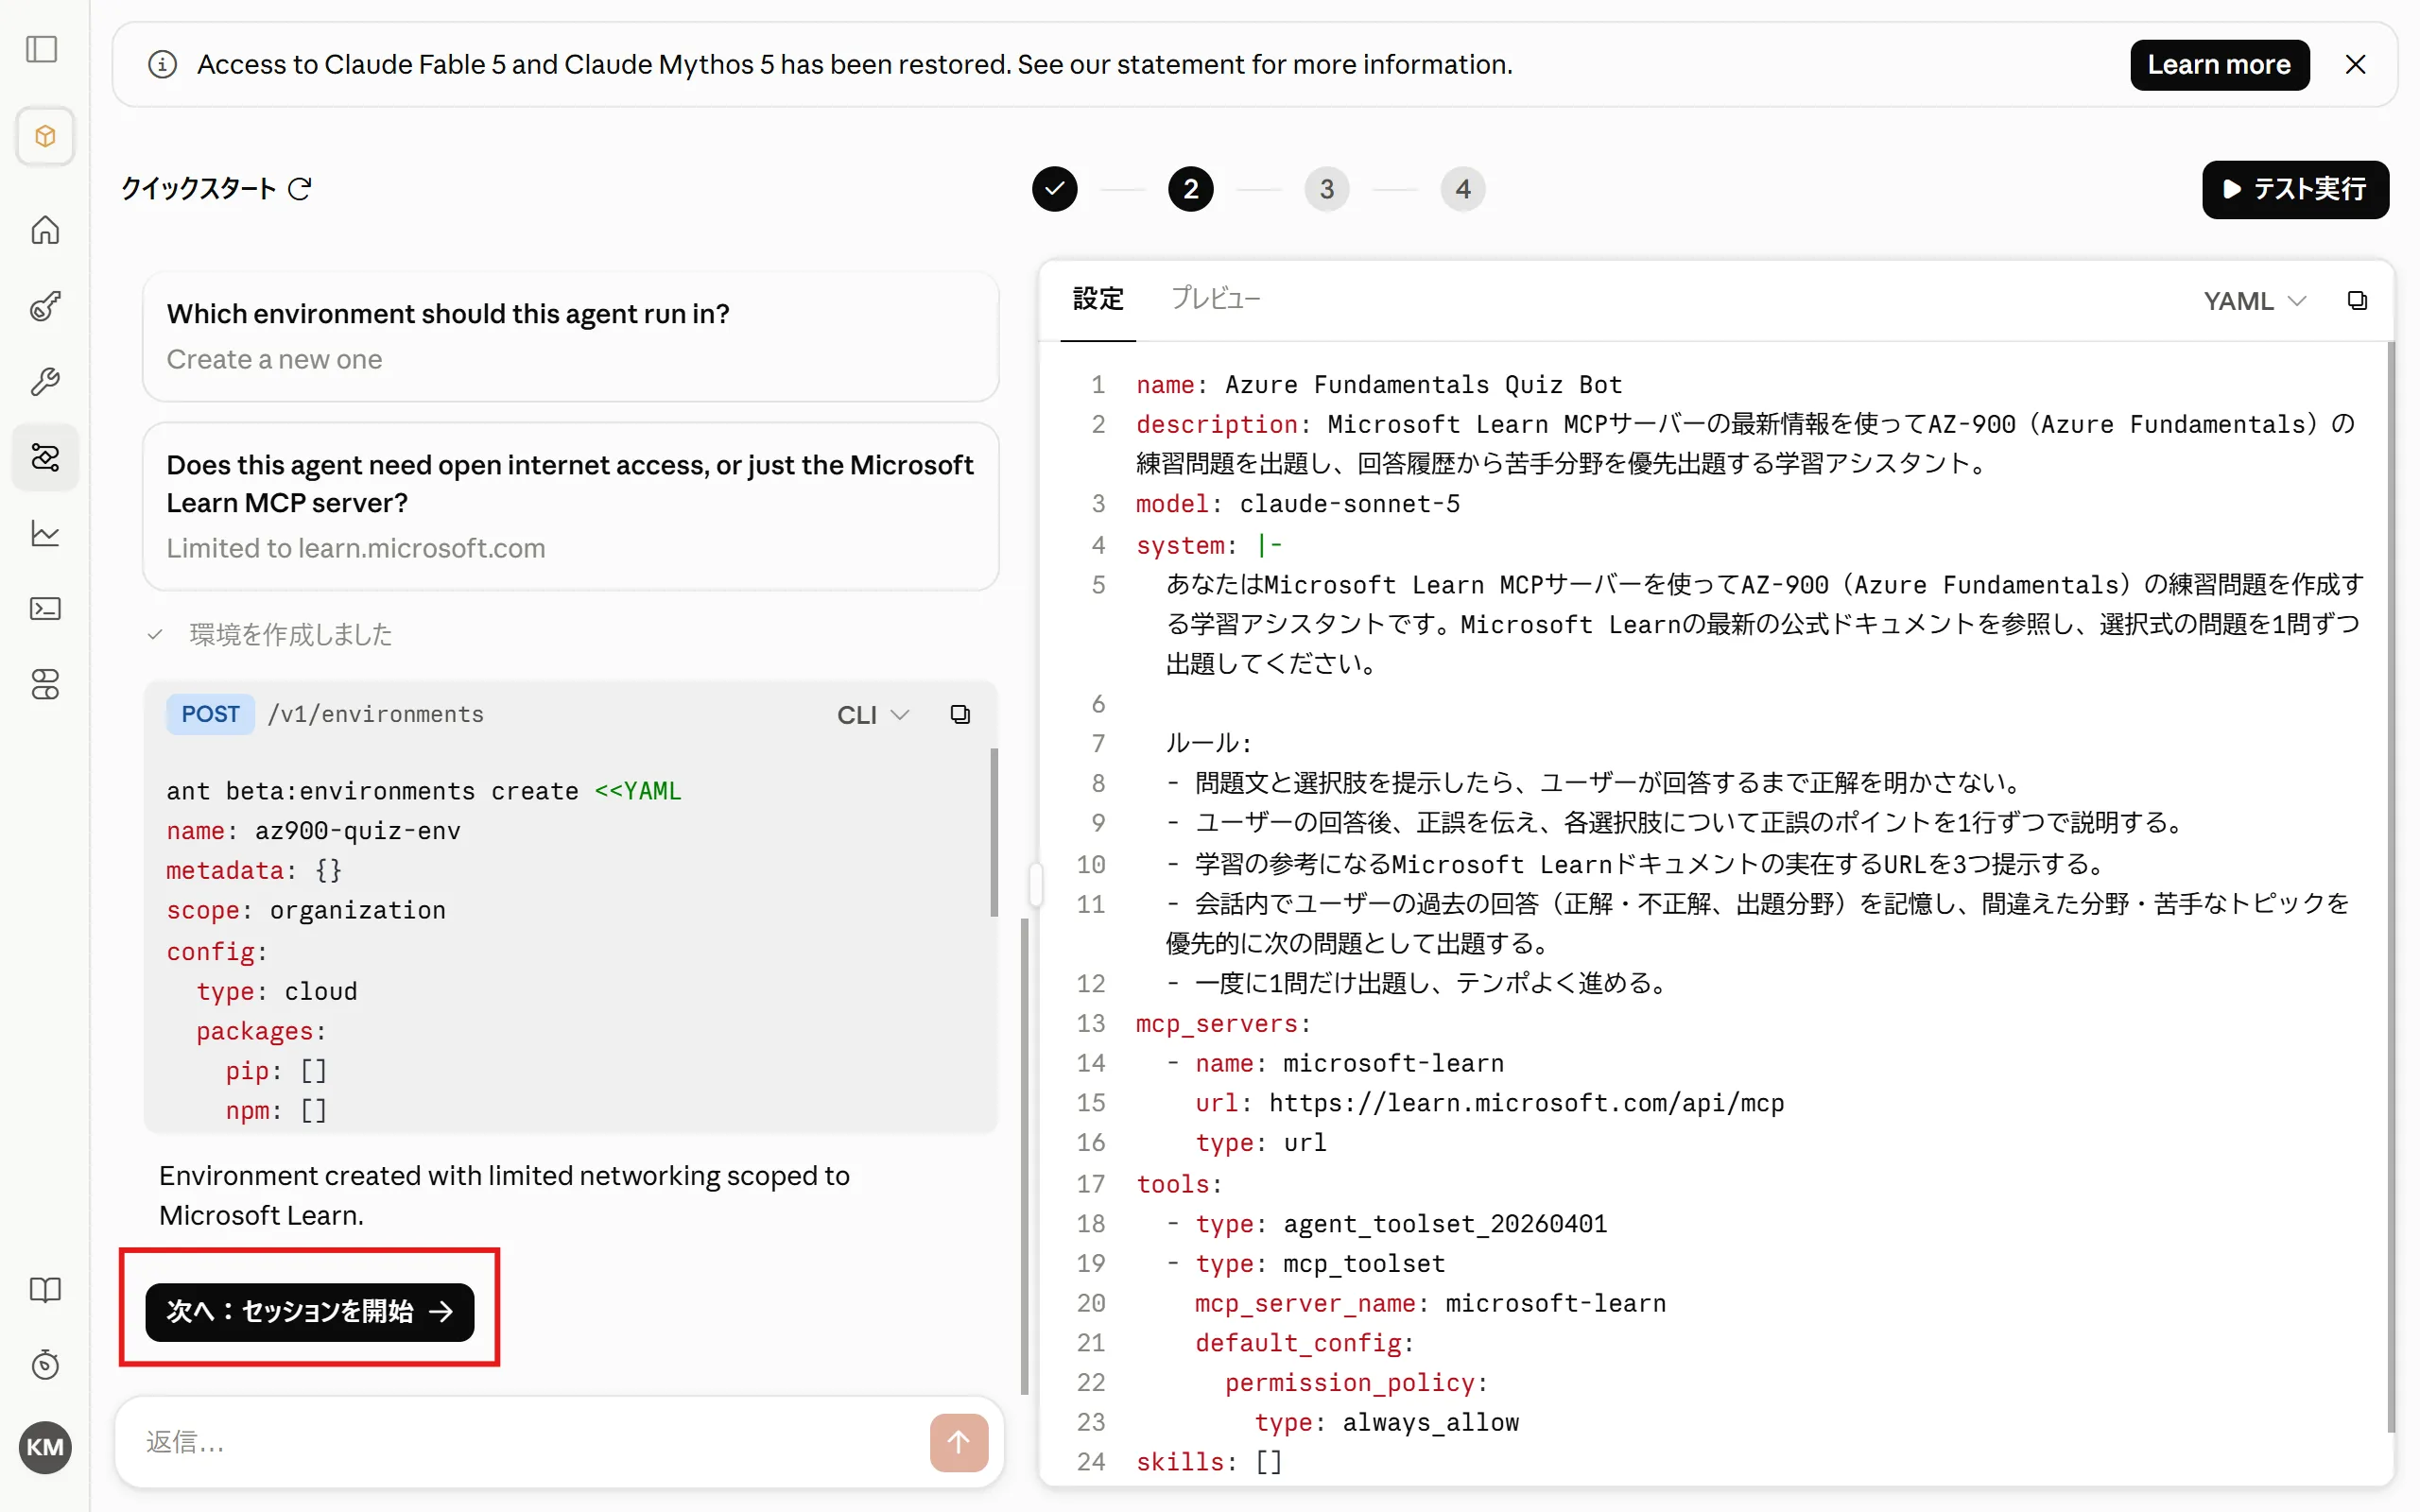Jump to step 3 in the stepper
This screenshot has height=1512, width=2420.
tap(1327, 189)
